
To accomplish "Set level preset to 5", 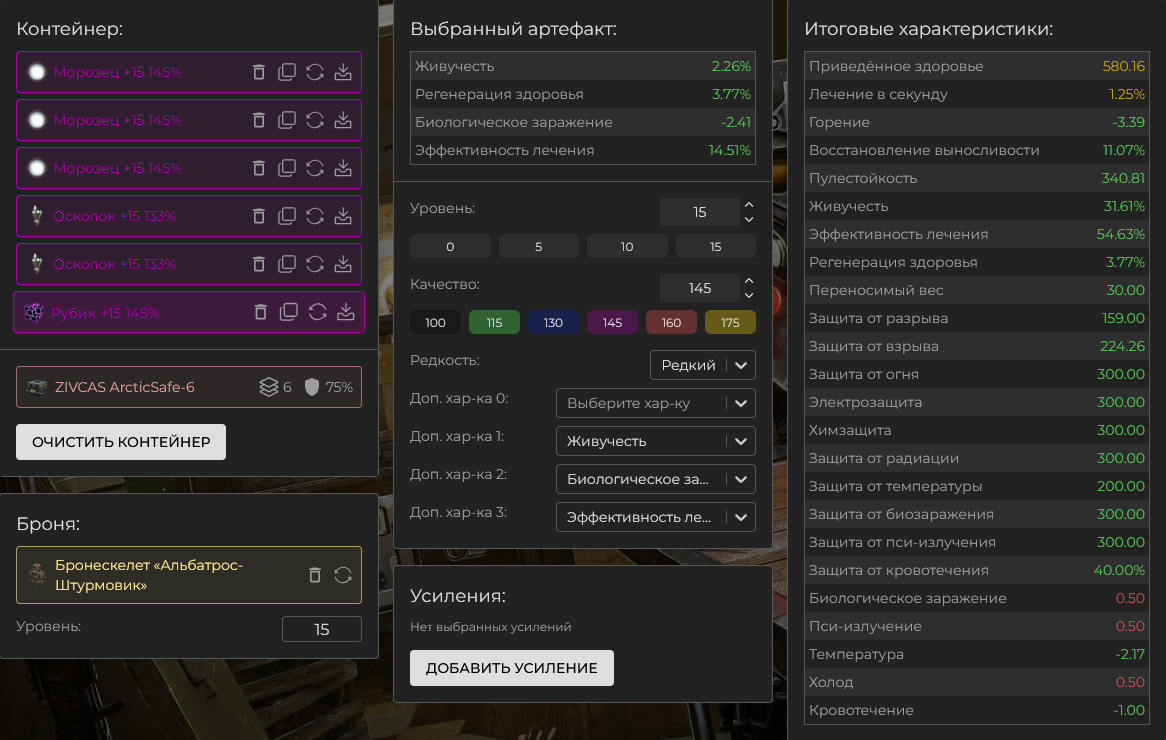I will [x=538, y=246].
